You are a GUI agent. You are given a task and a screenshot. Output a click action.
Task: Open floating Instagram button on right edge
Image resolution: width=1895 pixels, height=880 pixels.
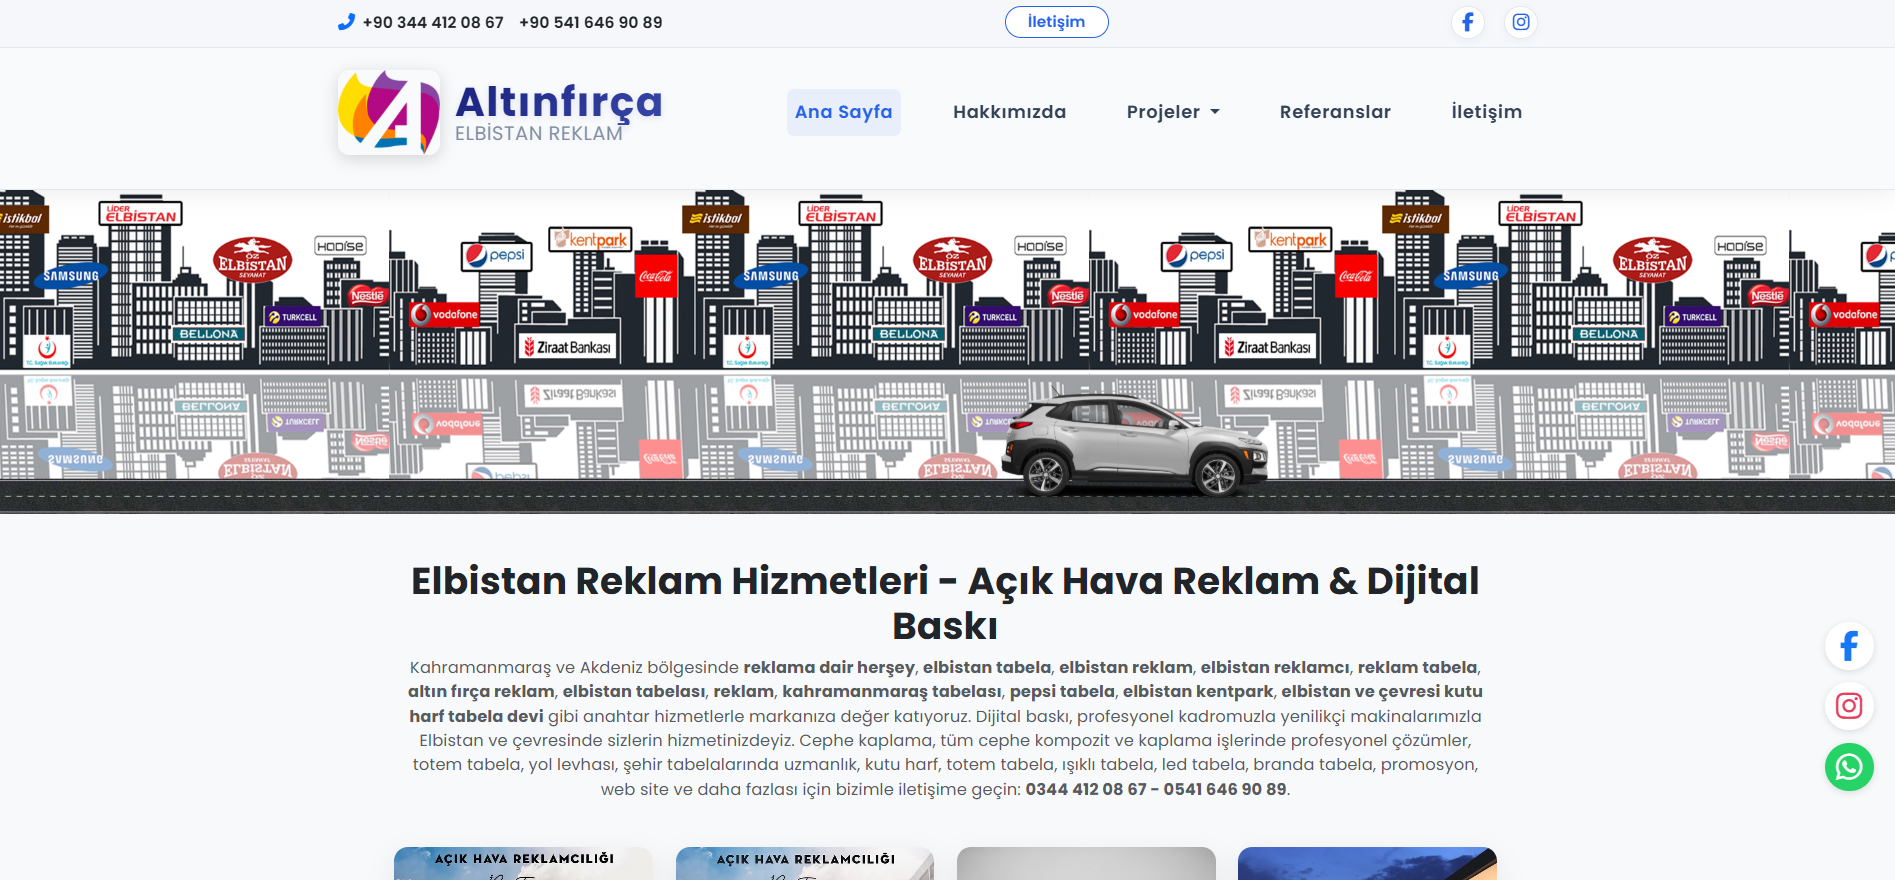coord(1849,706)
